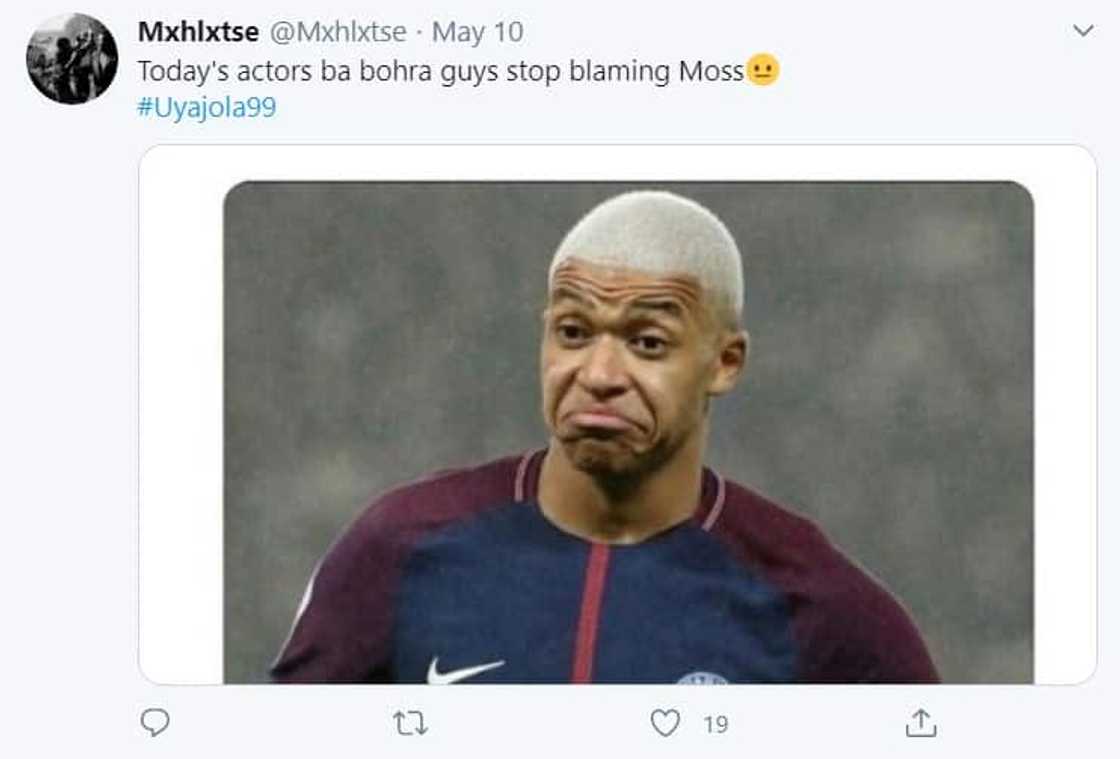Open the tweet's May 10 timestamp
1120x759 pixels.
(x=477, y=32)
